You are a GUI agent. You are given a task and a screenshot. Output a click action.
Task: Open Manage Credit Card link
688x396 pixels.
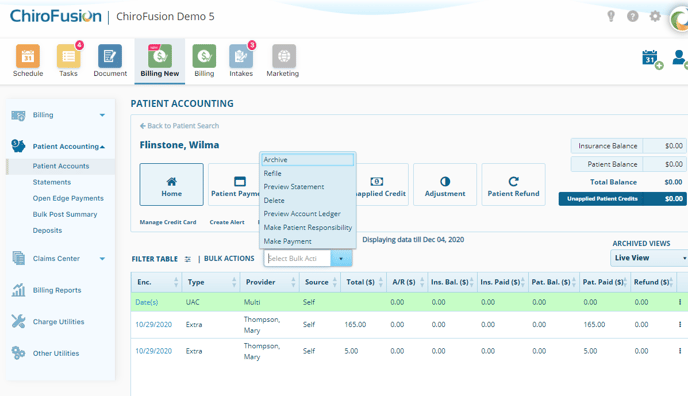(168, 222)
